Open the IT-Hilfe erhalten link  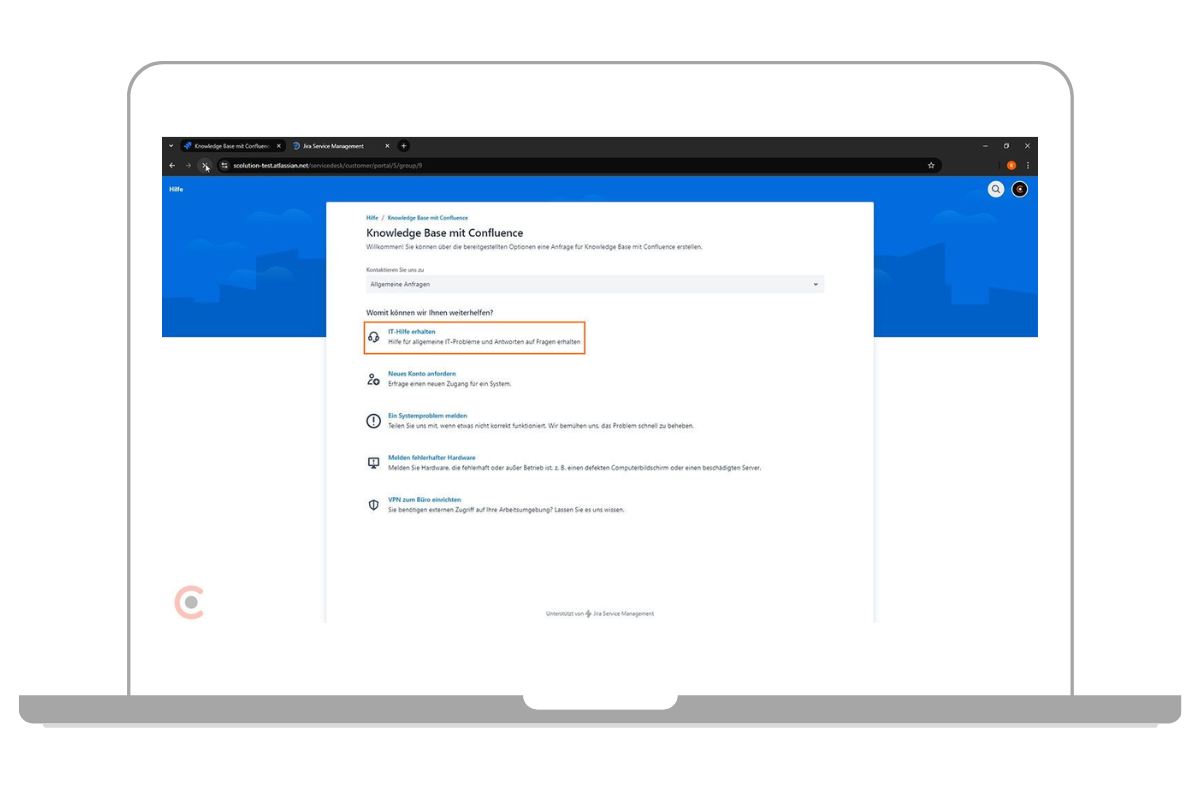(411, 331)
